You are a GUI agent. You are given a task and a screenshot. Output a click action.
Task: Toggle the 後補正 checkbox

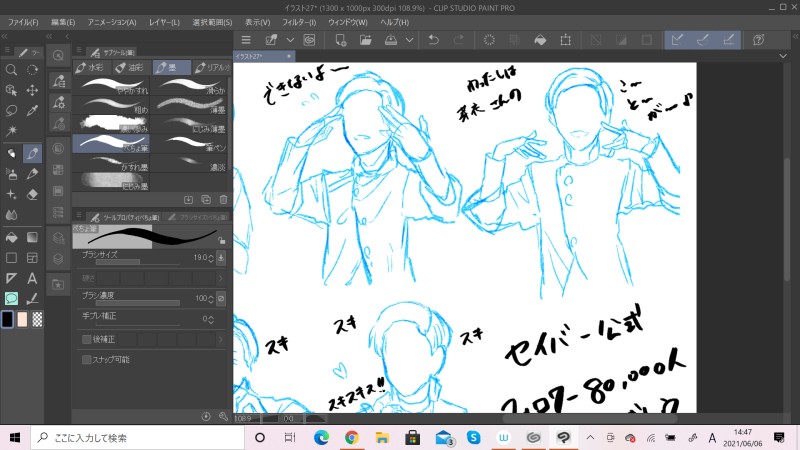[x=87, y=339]
